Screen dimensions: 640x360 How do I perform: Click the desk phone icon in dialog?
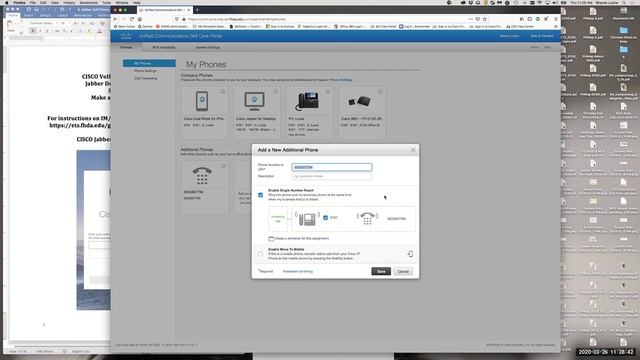tap(307, 219)
